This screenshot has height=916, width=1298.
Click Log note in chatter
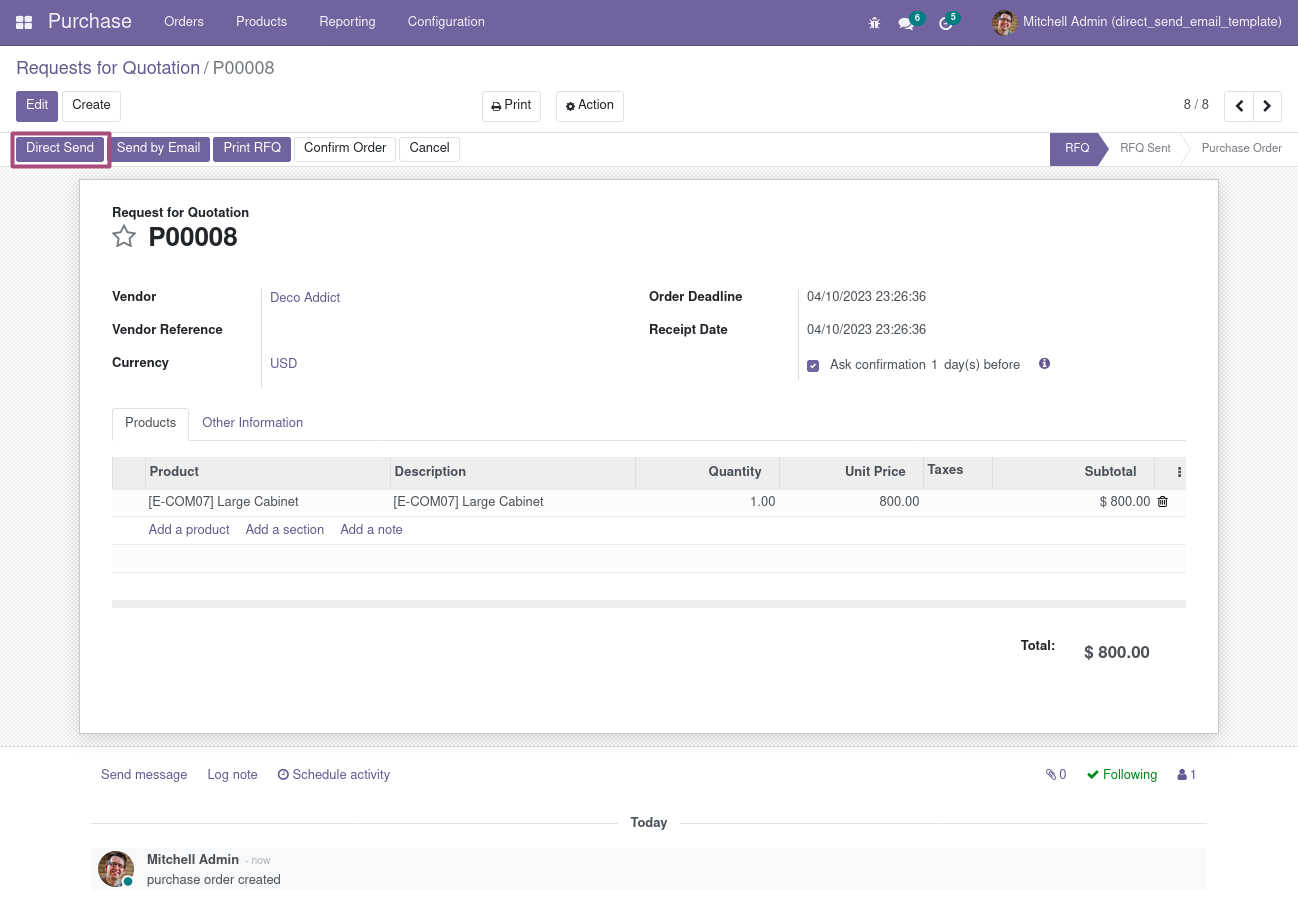pos(232,775)
